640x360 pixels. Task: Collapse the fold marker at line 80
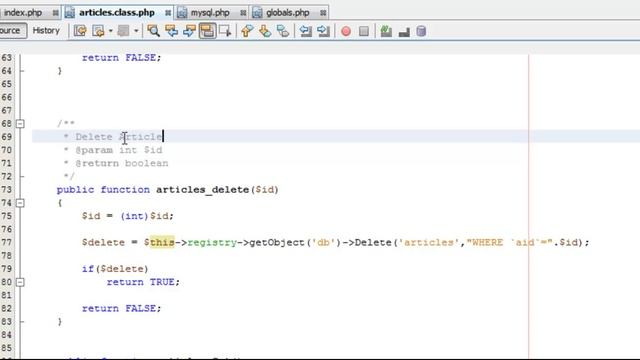coord(20,282)
